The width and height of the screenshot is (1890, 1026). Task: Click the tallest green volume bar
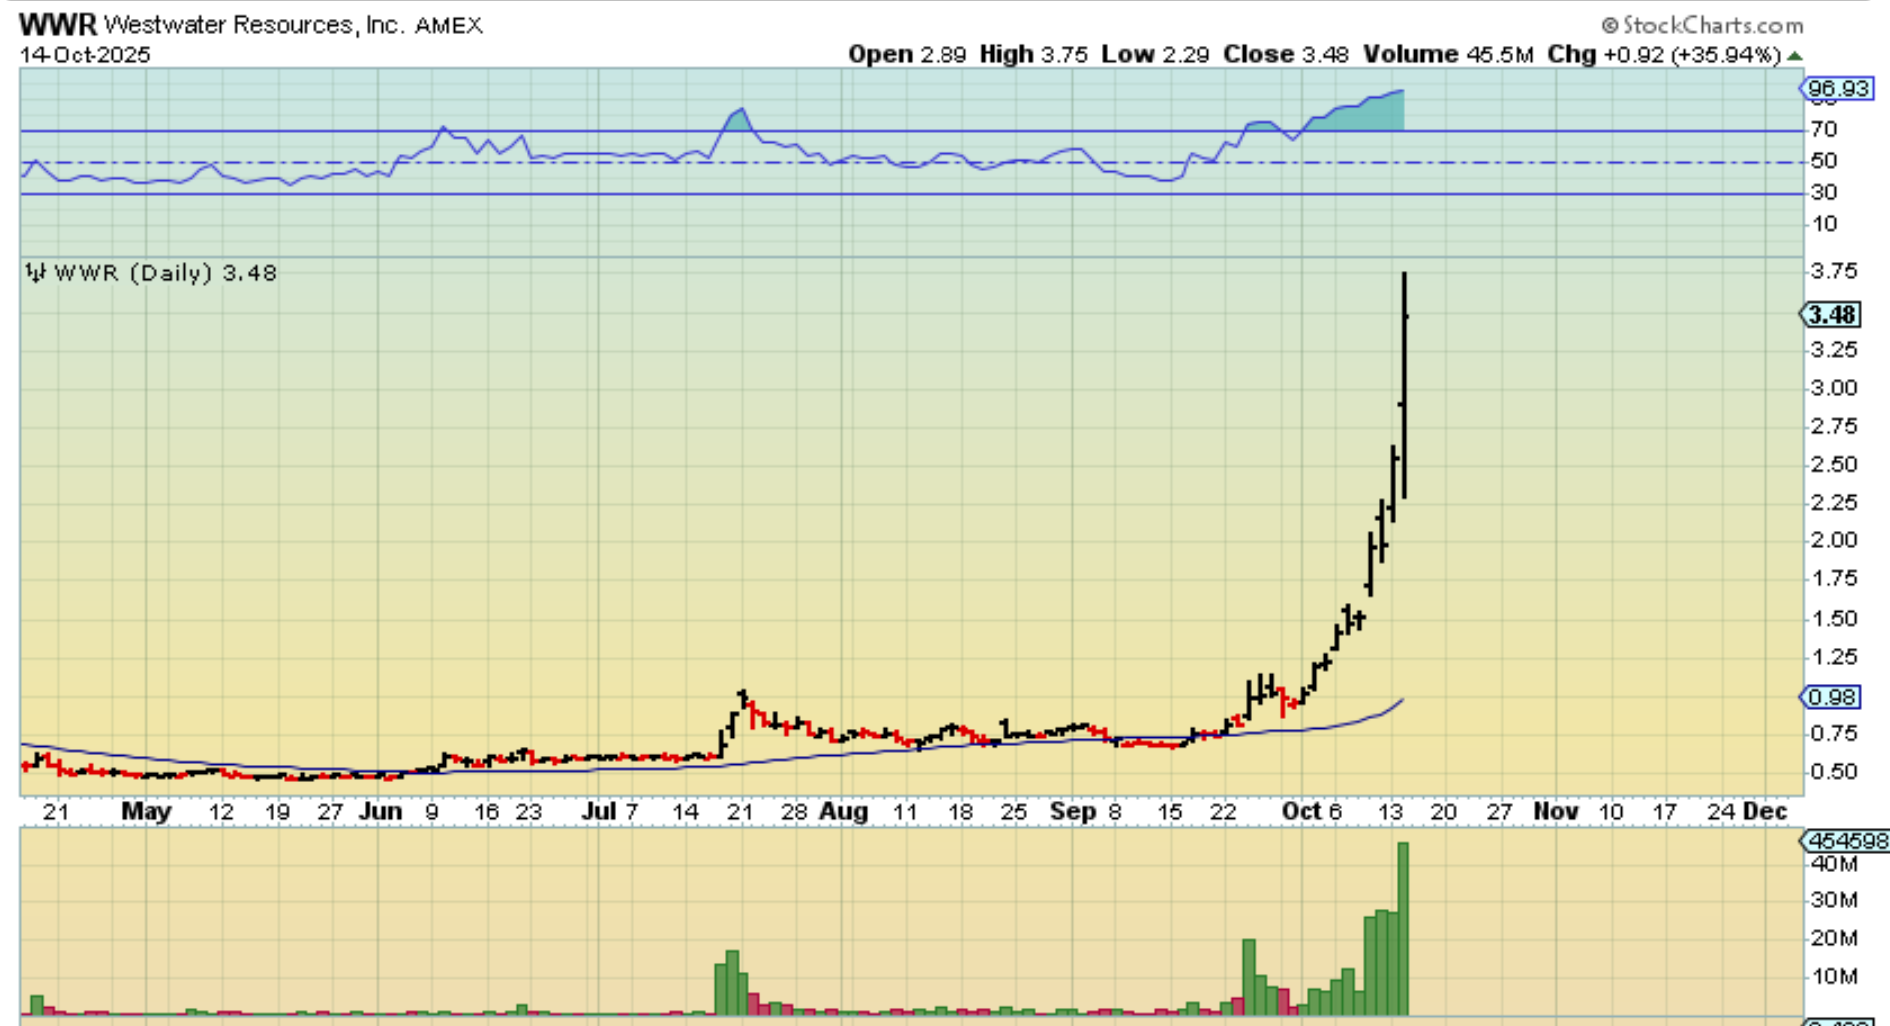click(x=1403, y=929)
